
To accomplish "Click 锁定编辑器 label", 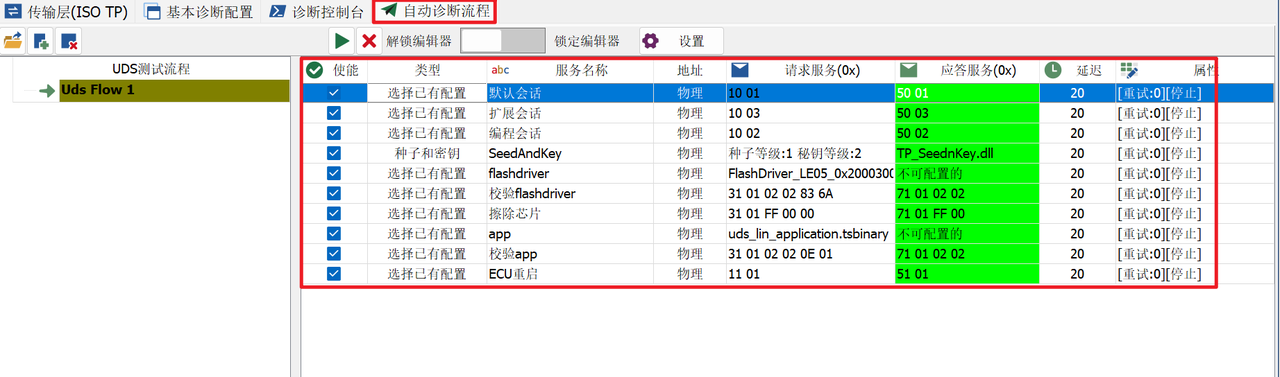I will (x=587, y=42).
